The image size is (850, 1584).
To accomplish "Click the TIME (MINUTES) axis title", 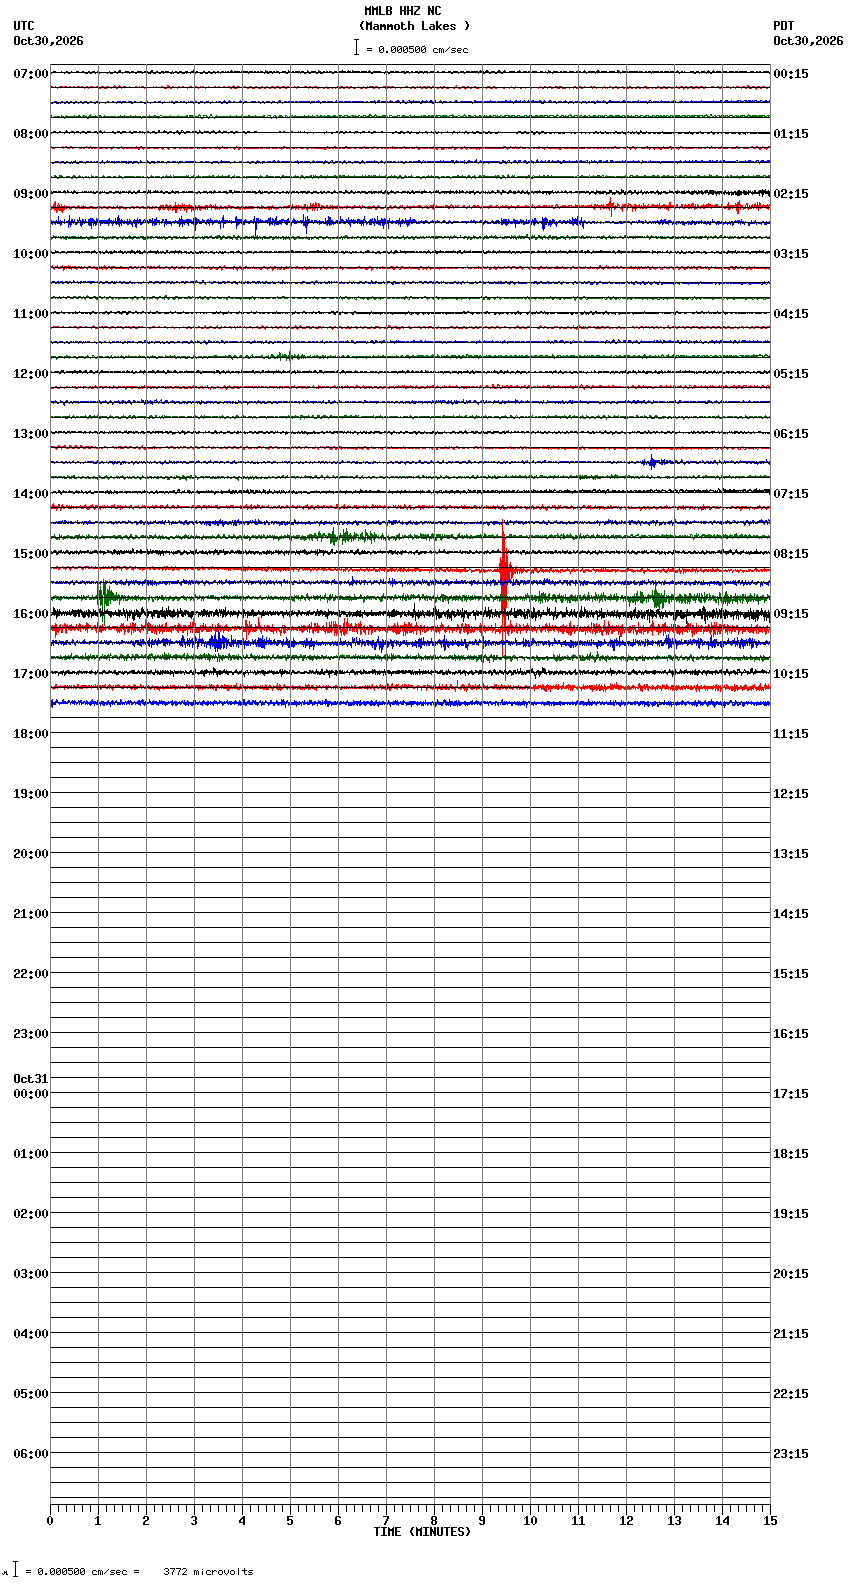I will coord(422,1532).
